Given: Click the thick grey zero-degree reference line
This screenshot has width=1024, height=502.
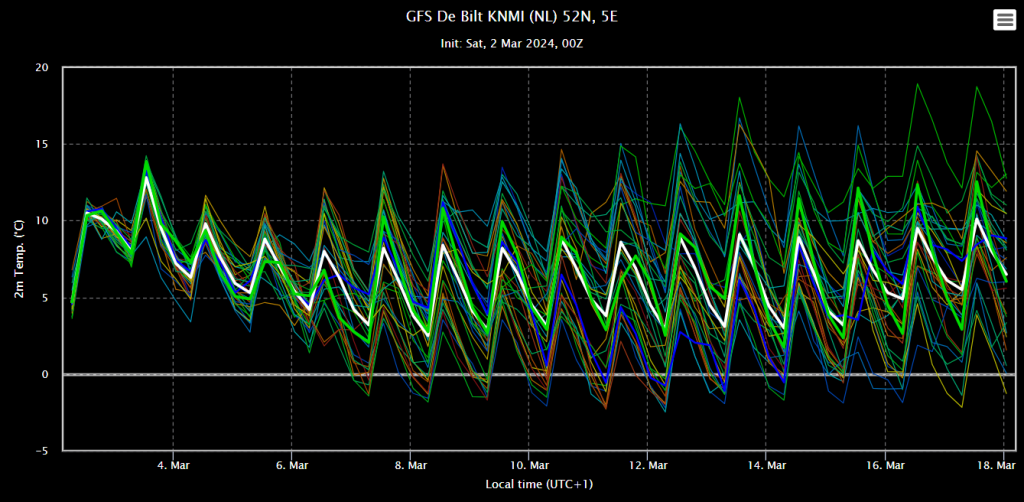Looking at the screenshot, I should tap(539, 375).
